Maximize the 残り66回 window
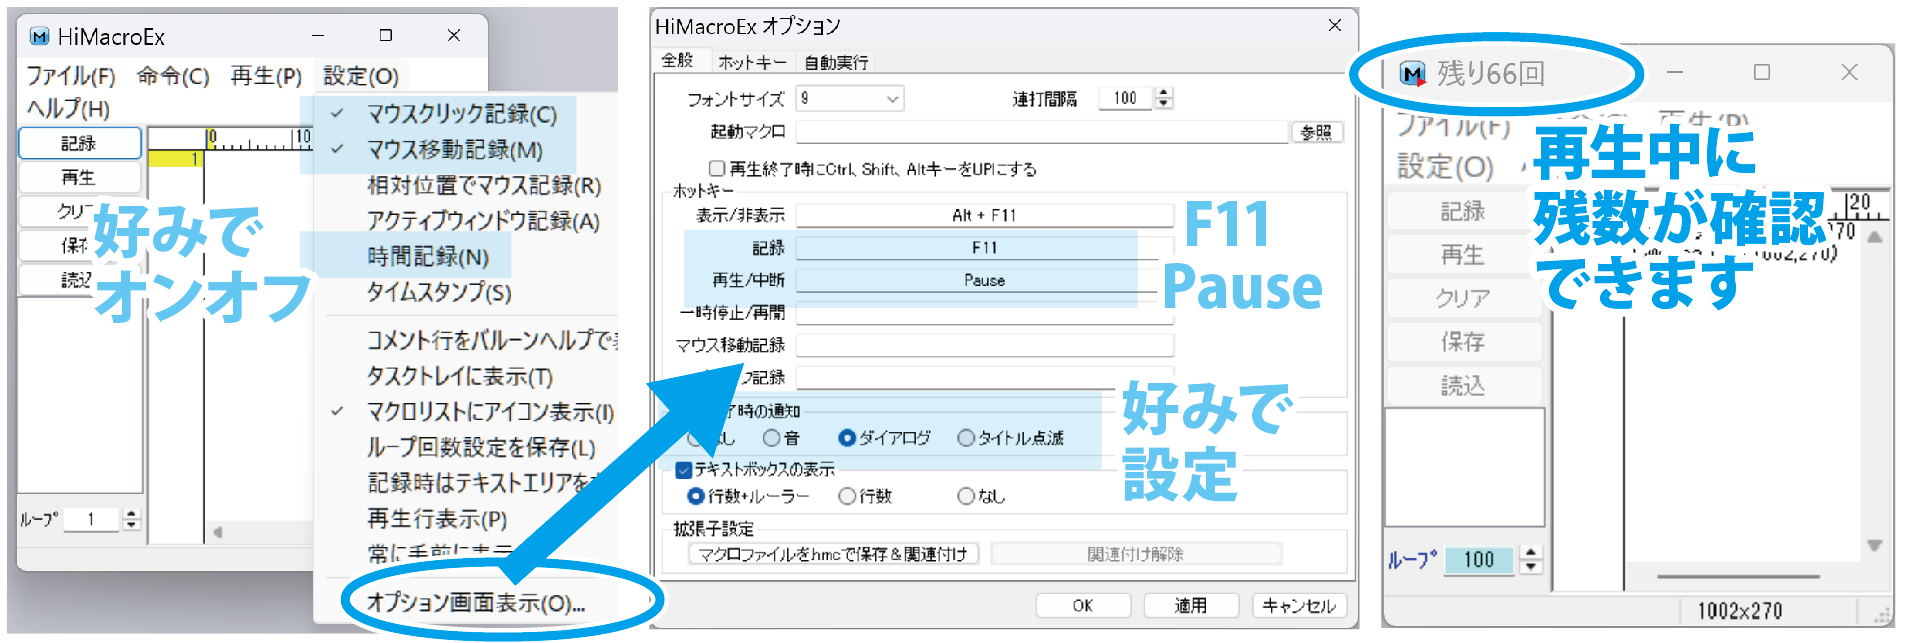This screenshot has height=643, width=1907. click(1762, 72)
